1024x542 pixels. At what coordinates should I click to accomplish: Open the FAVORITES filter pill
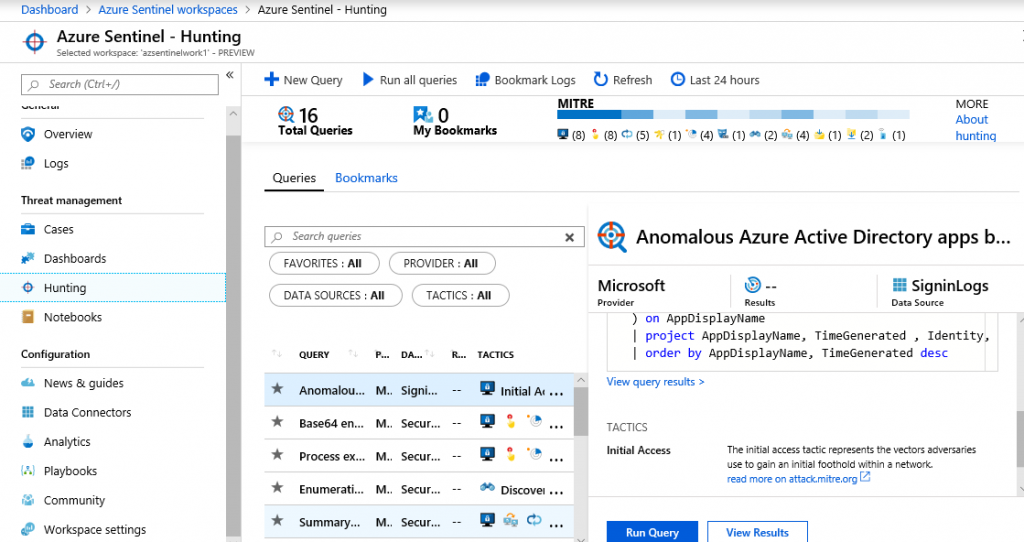tap(322, 264)
